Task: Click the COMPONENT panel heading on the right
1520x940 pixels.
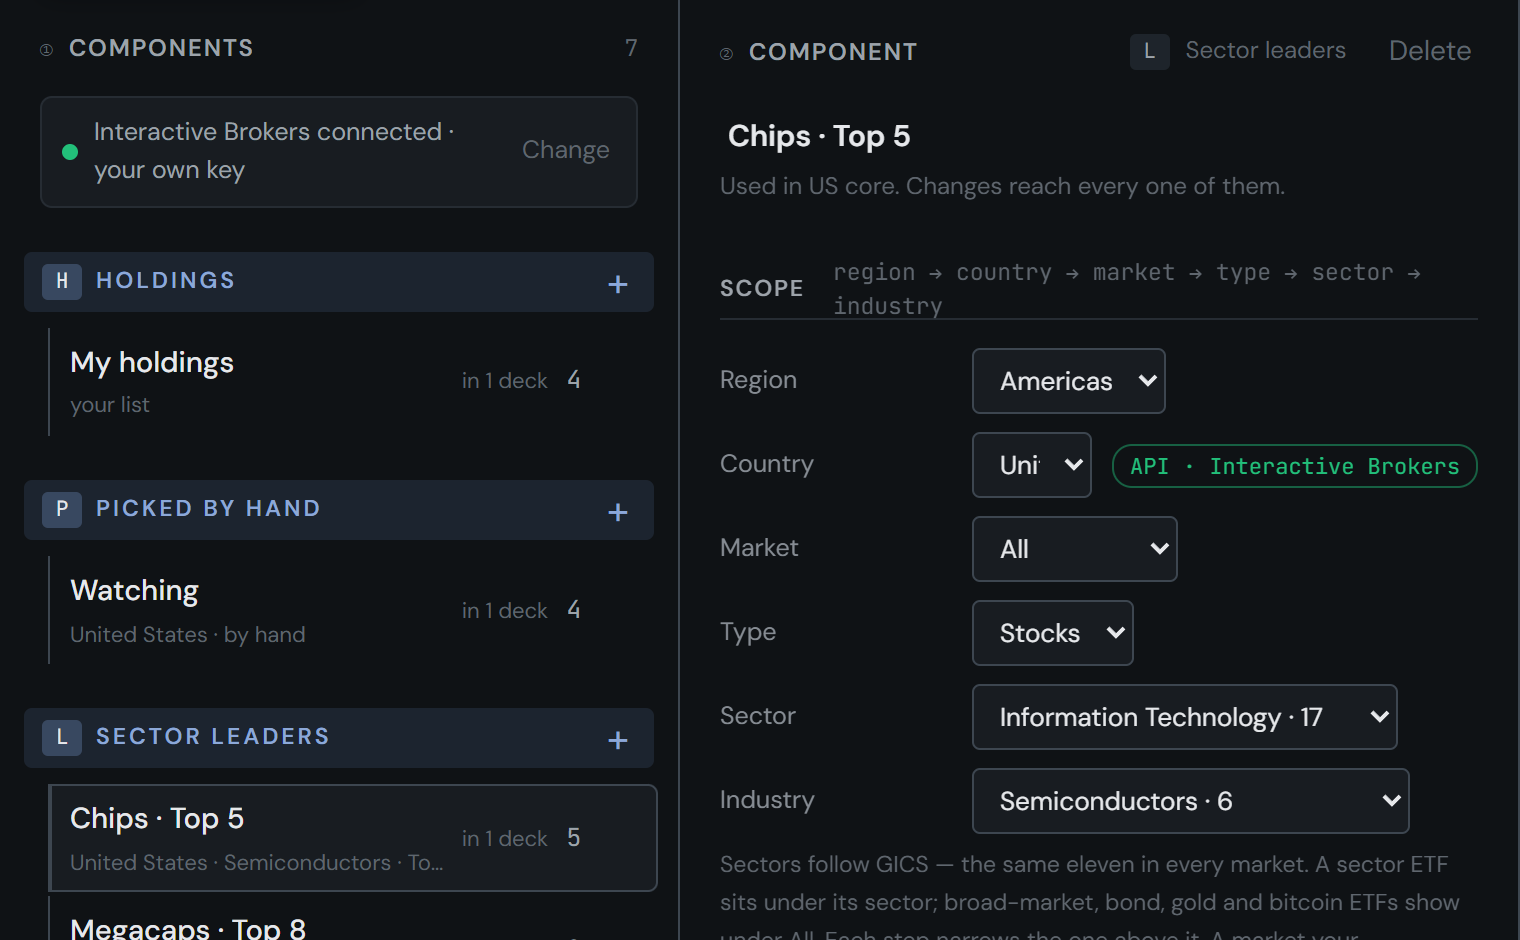Action: pos(833,52)
